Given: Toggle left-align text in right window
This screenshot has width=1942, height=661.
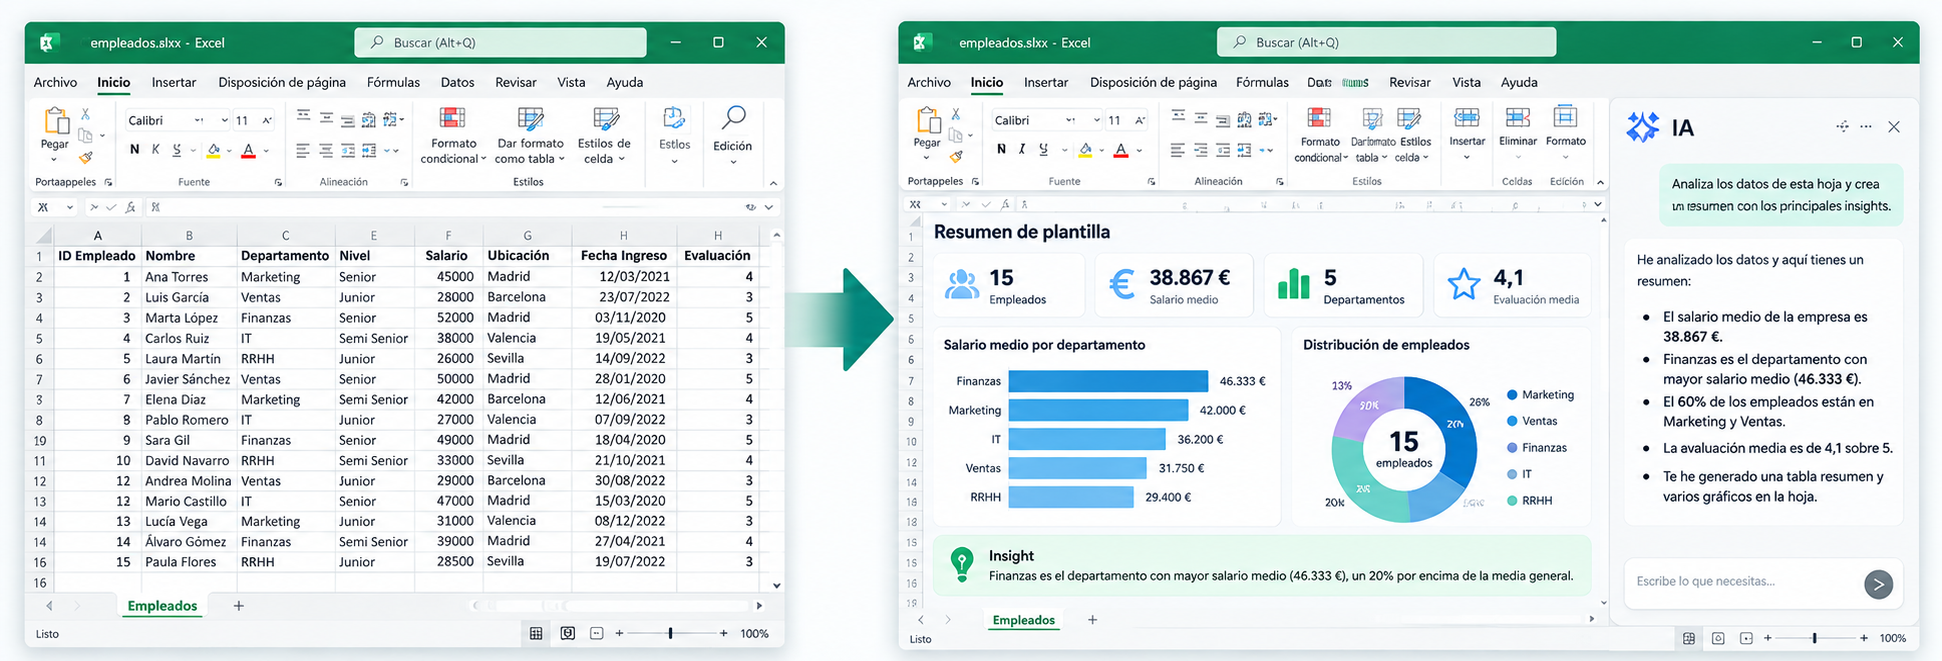Looking at the screenshot, I should pyautogui.click(x=1177, y=150).
